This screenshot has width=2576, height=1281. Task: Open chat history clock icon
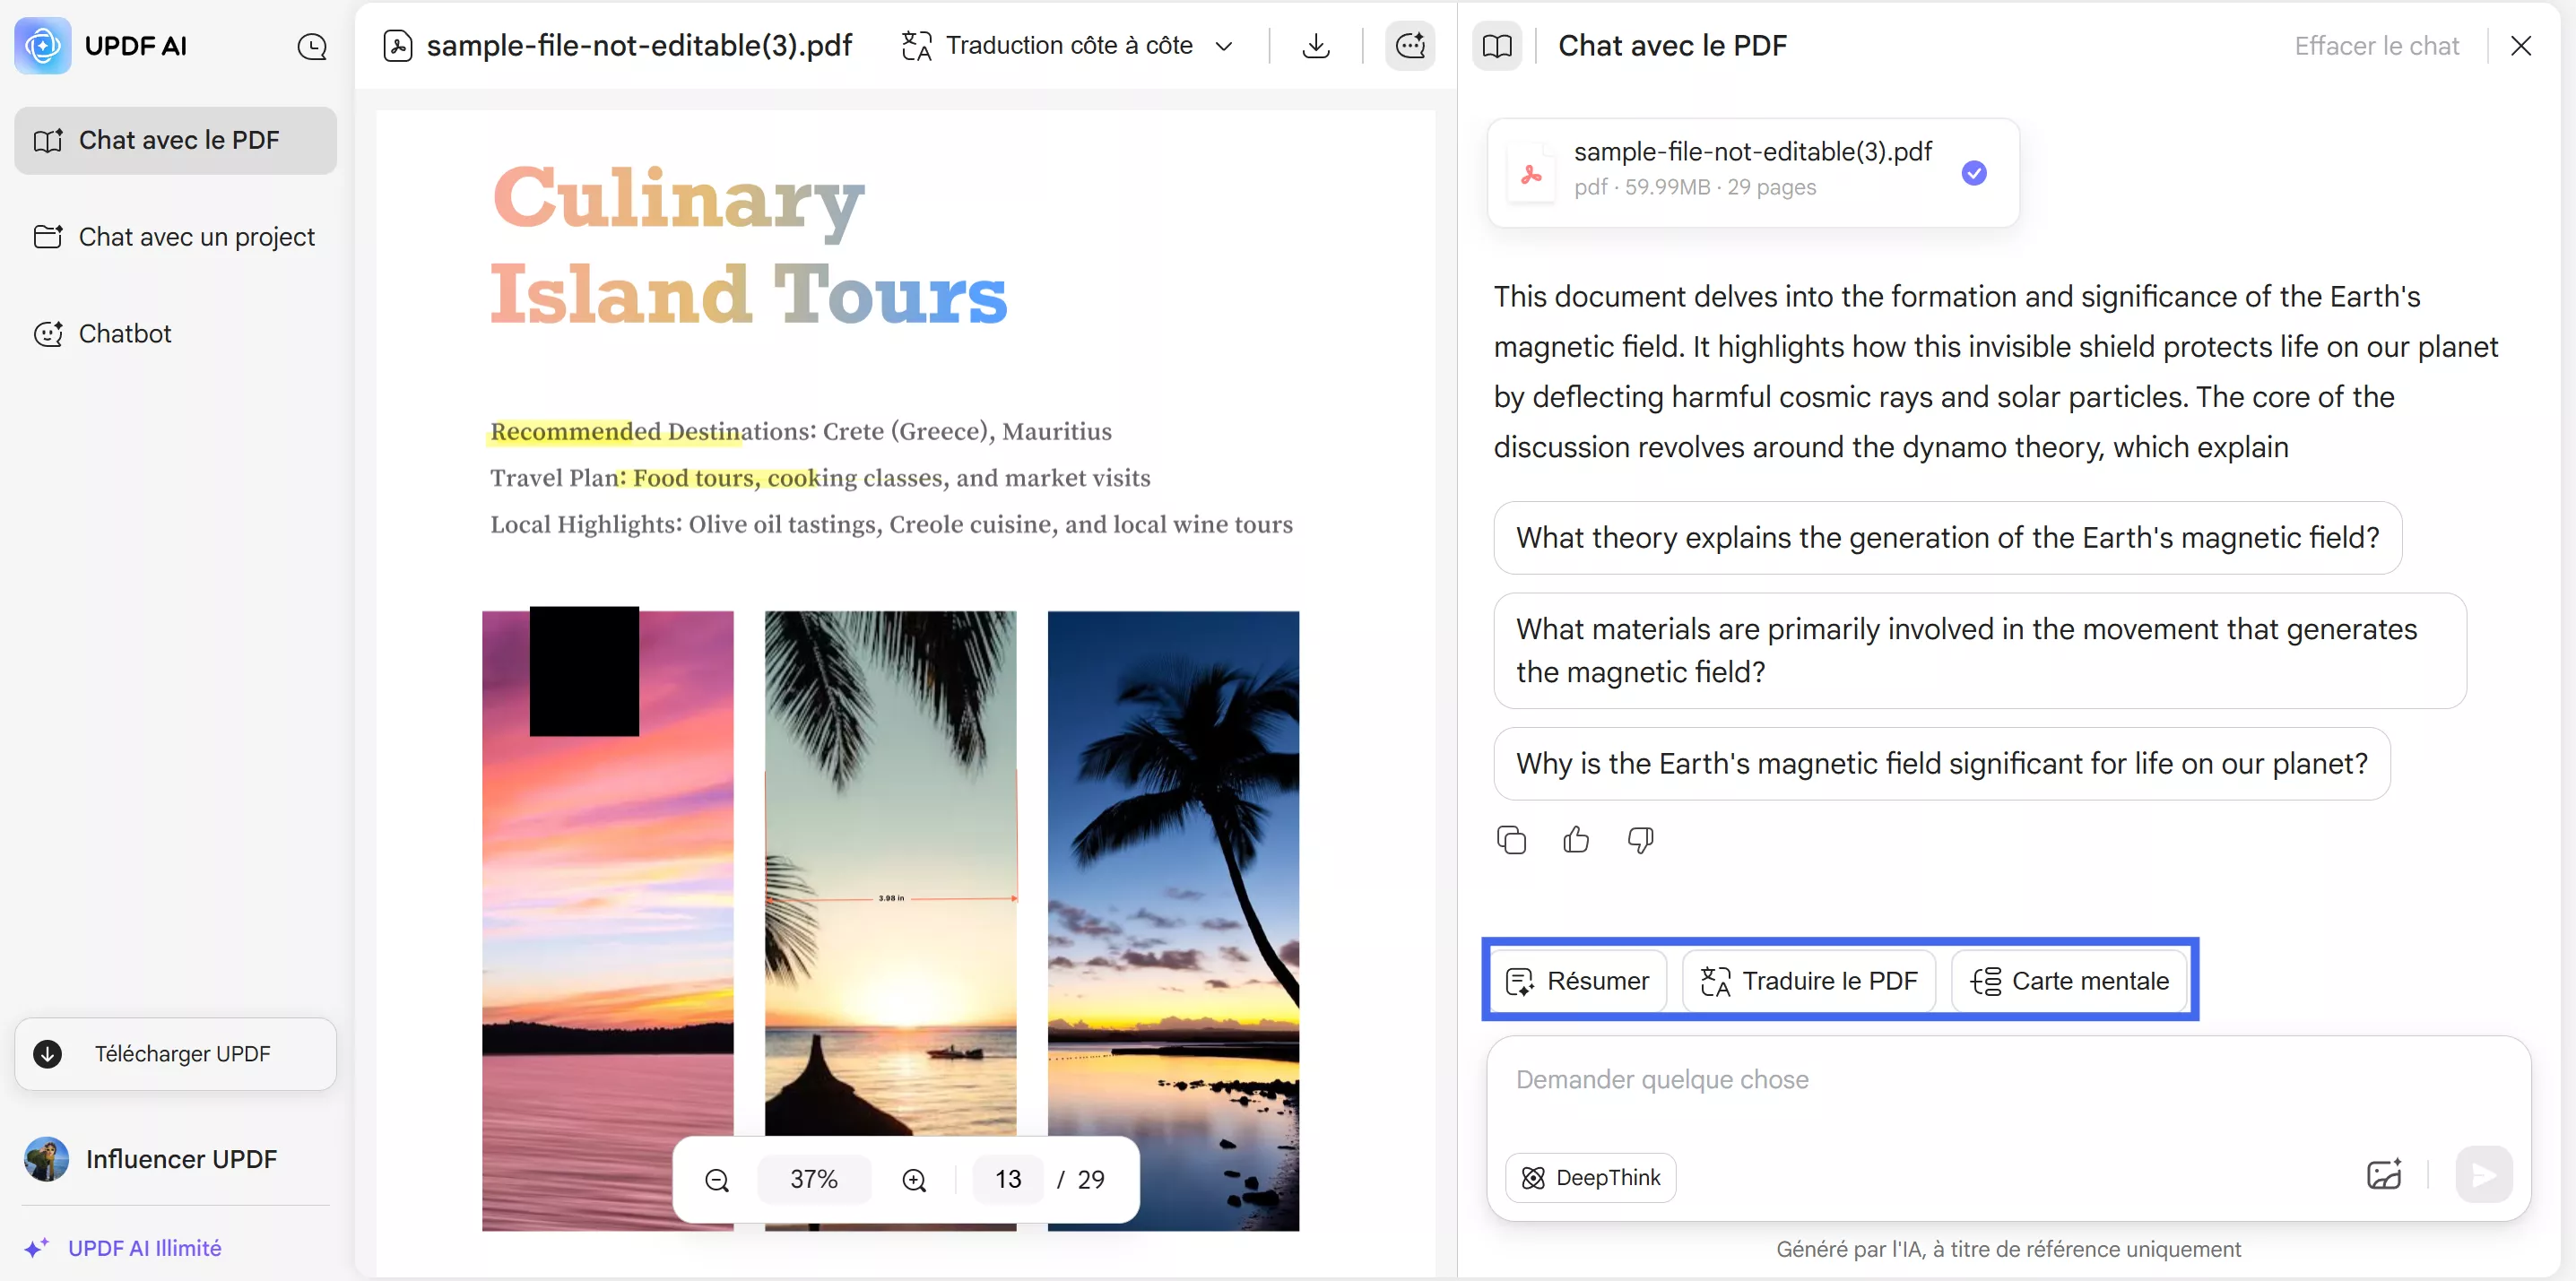click(x=312, y=47)
